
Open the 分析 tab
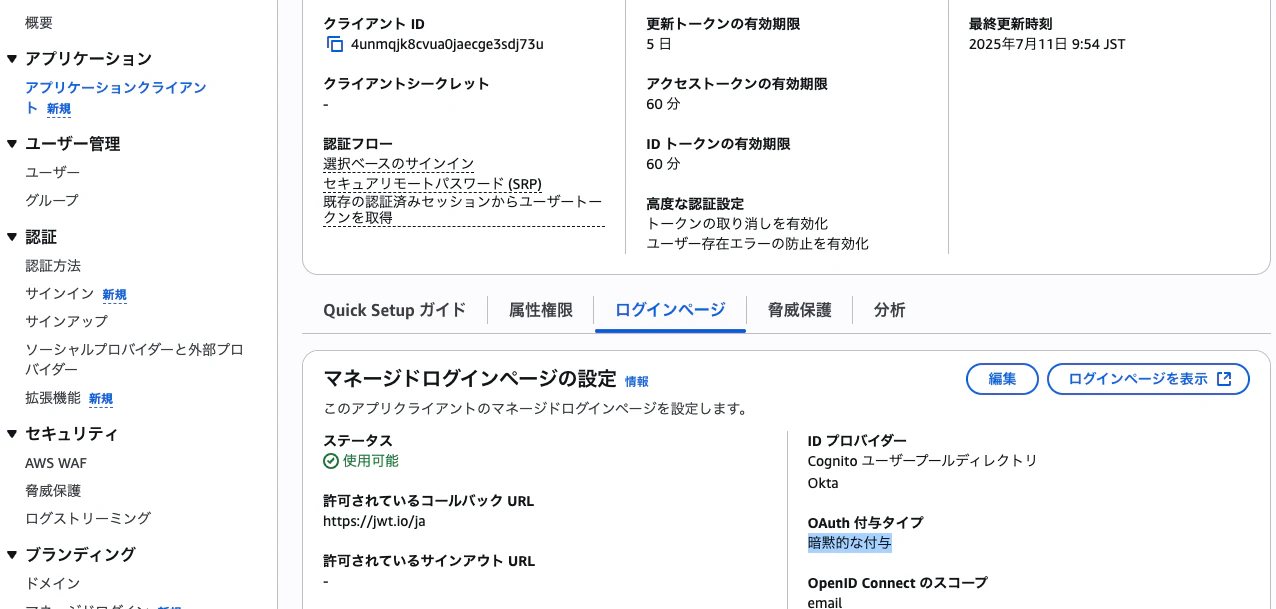888,310
